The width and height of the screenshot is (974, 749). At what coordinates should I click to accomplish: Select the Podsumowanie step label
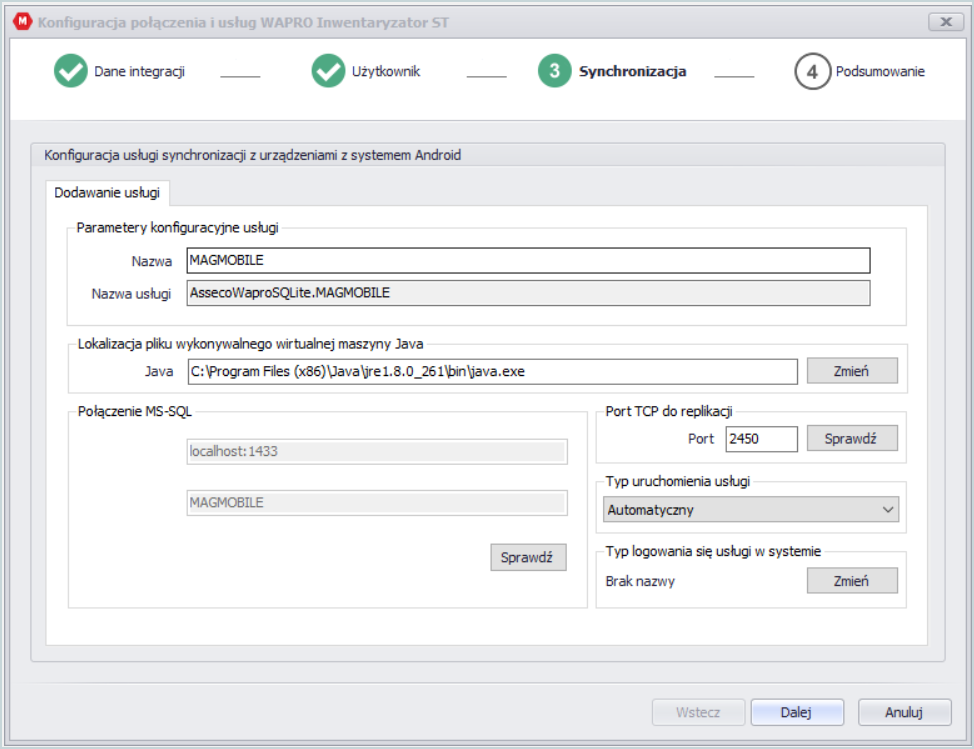pos(880,71)
